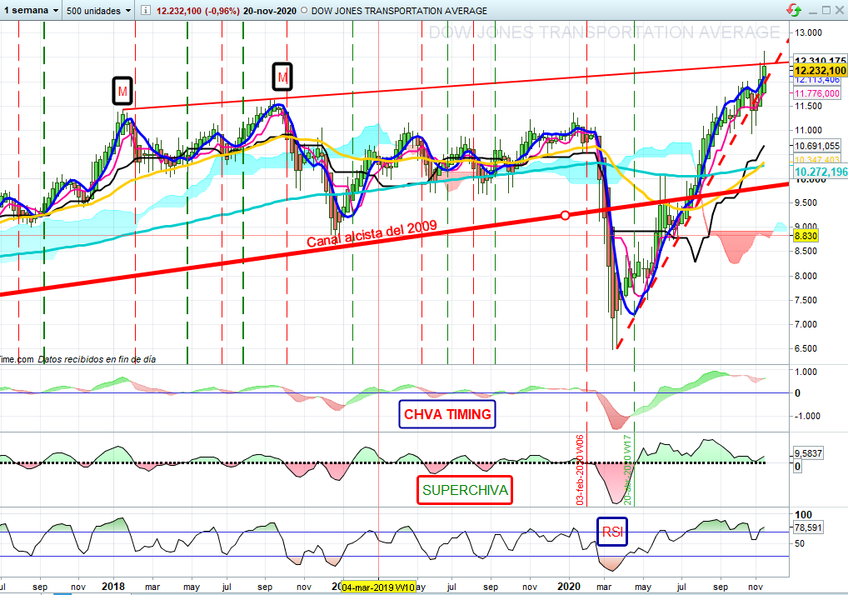The image size is (848, 595).
Task: Select the black line label 10.691,055
Action: click(x=817, y=146)
